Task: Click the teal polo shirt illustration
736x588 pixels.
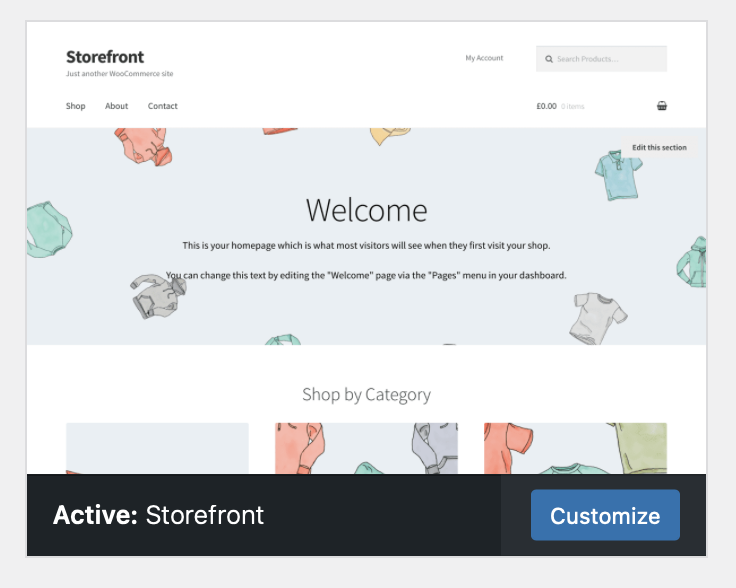Action: 613,173
